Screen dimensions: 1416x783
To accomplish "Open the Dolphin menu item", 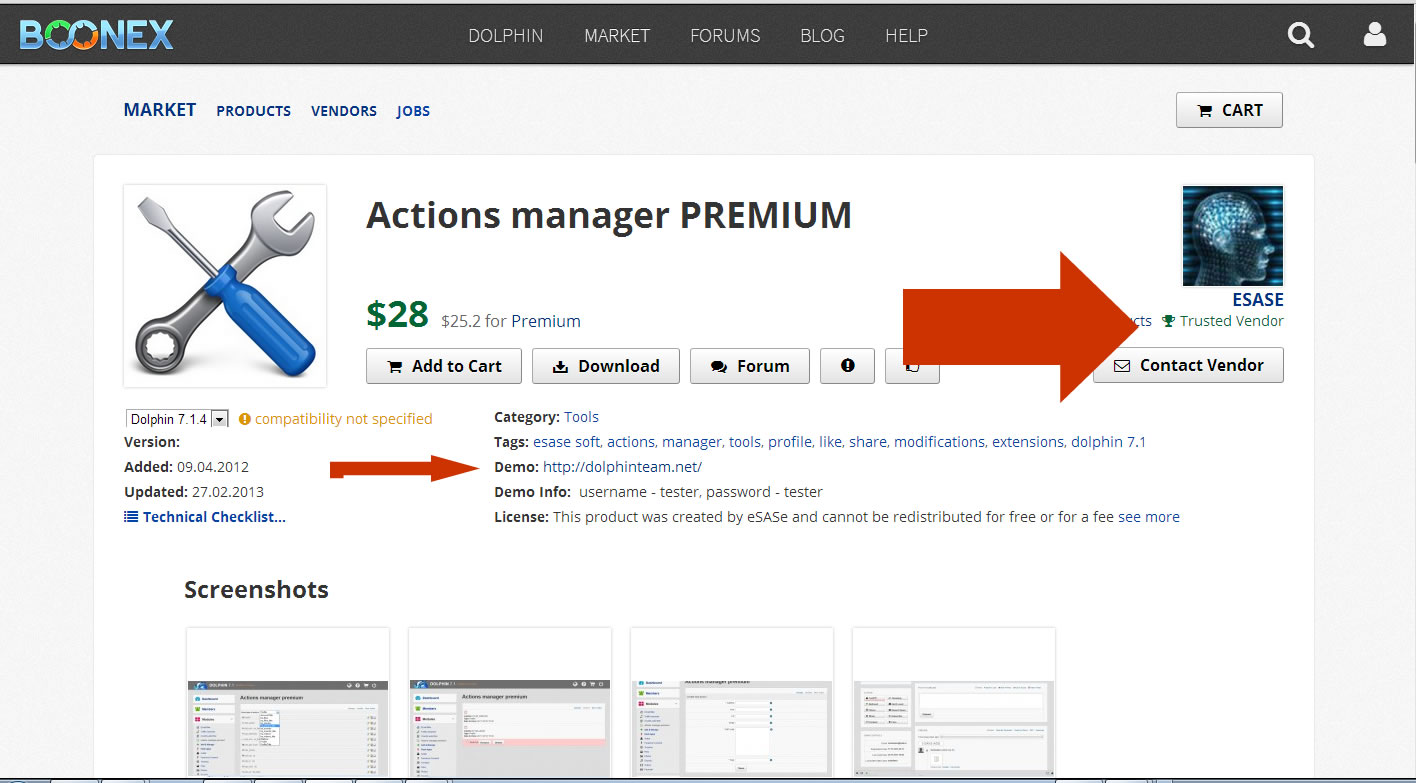I will (x=505, y=35).
